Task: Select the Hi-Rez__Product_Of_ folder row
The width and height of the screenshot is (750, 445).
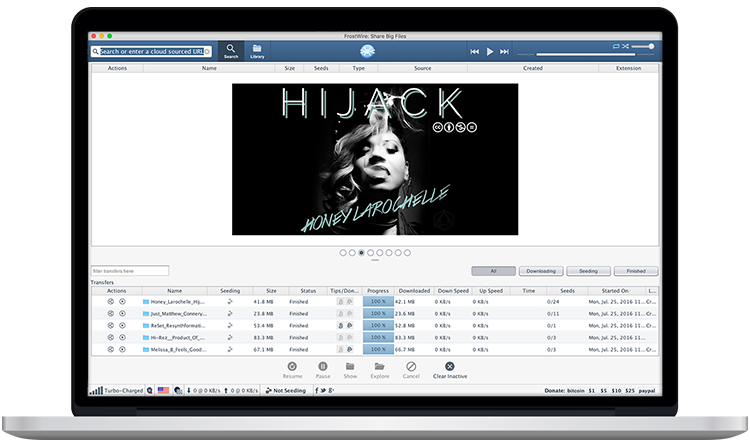Action: (x=375, y=337)
